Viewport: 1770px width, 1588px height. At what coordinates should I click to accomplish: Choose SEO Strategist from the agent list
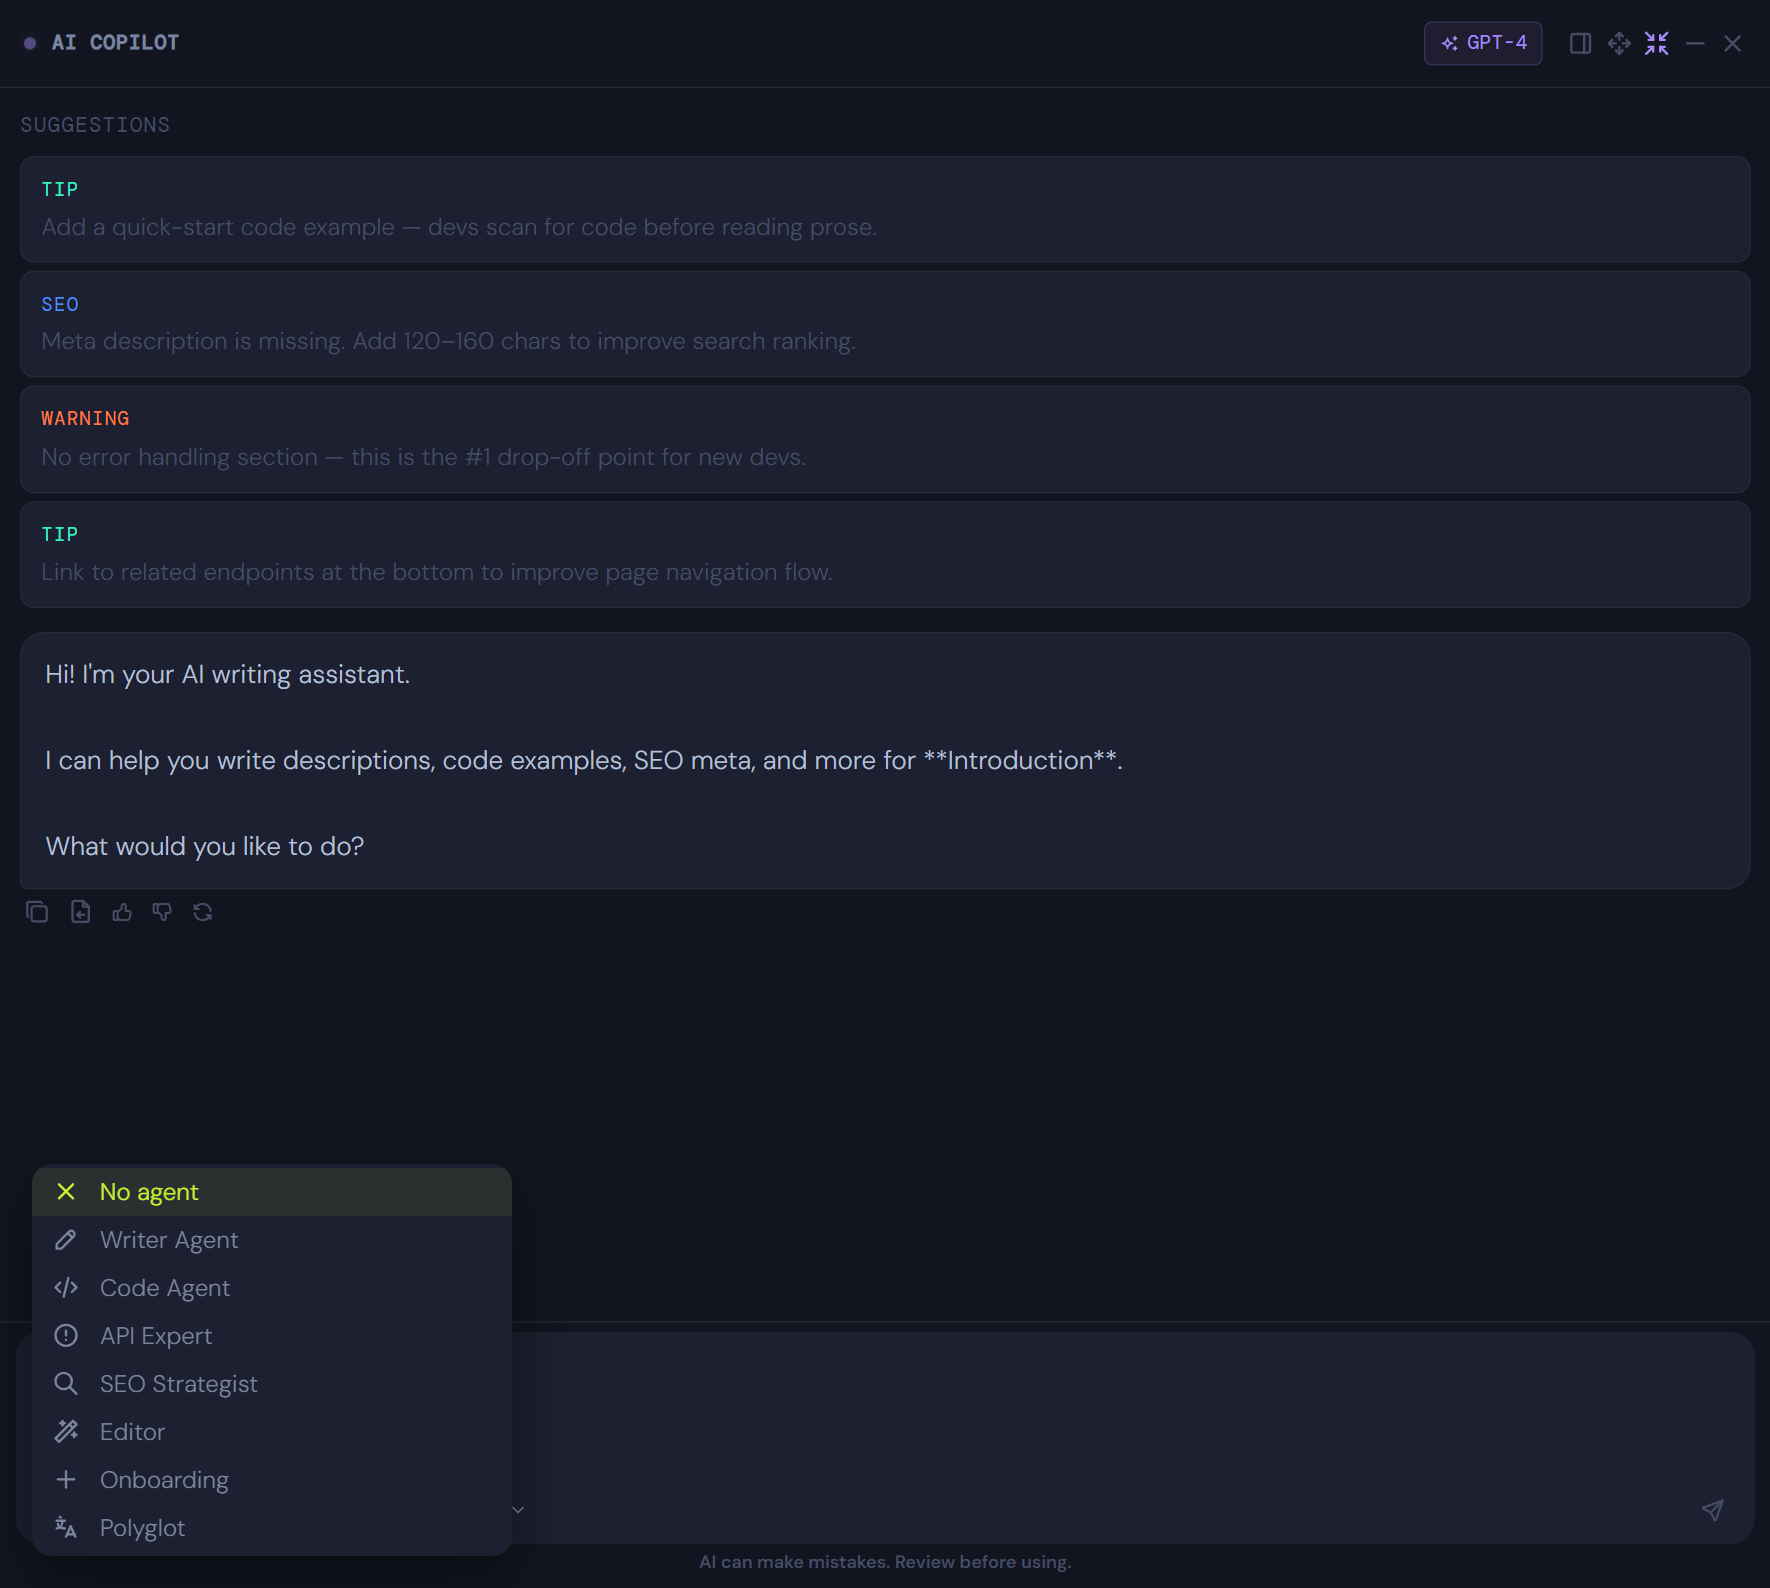[179, 1383]
